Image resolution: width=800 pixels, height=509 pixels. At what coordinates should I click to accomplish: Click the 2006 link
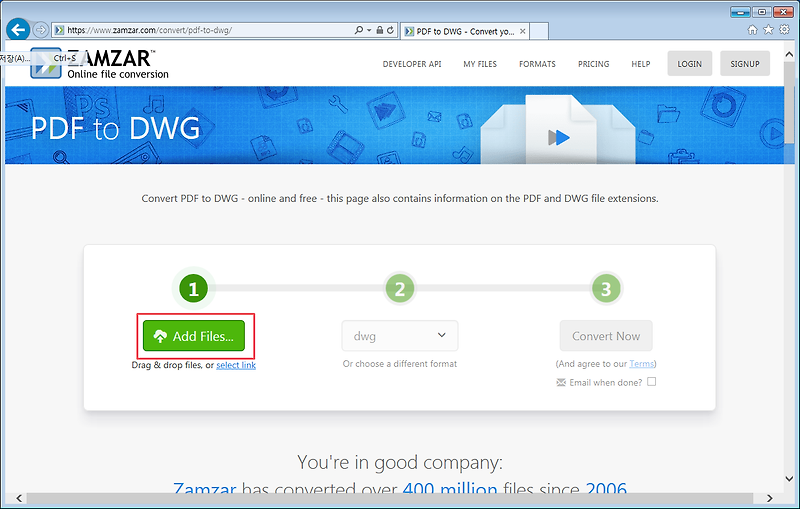tap(606, 490)
